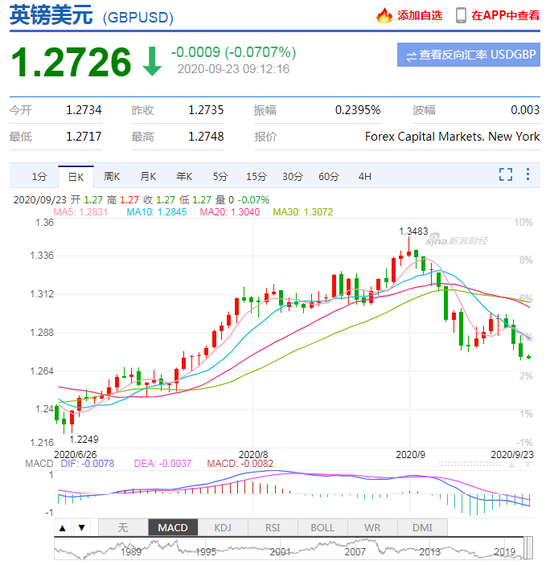The height and width of the screenshot is (565, 550).
Task: Click the phone icon for APP view
Action: 461,15
